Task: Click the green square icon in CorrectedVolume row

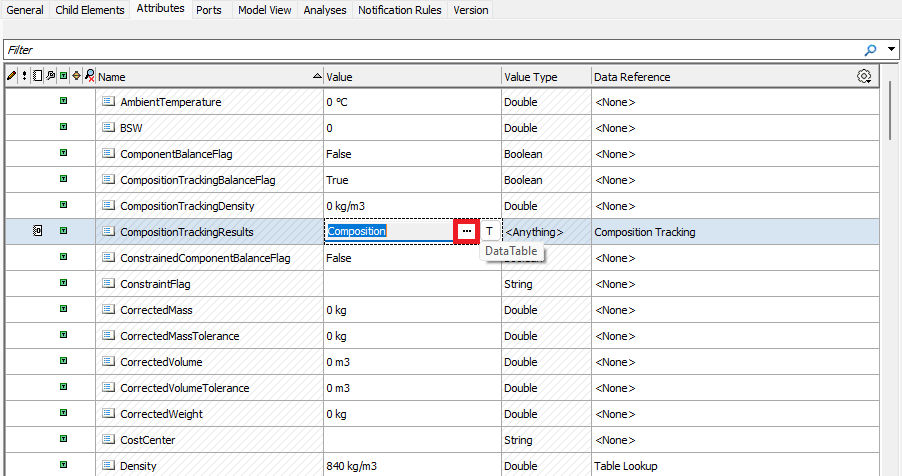Action: 63,360
